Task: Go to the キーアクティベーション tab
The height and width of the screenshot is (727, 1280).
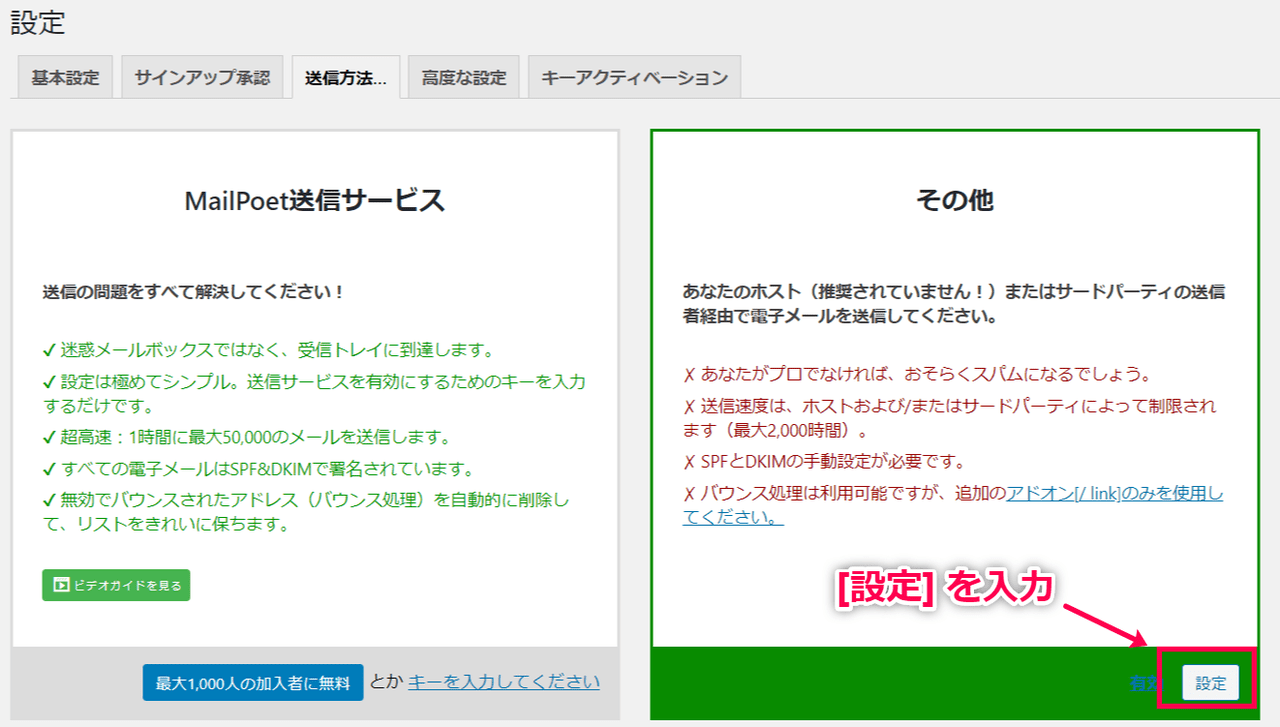Action: click(634, 78)
